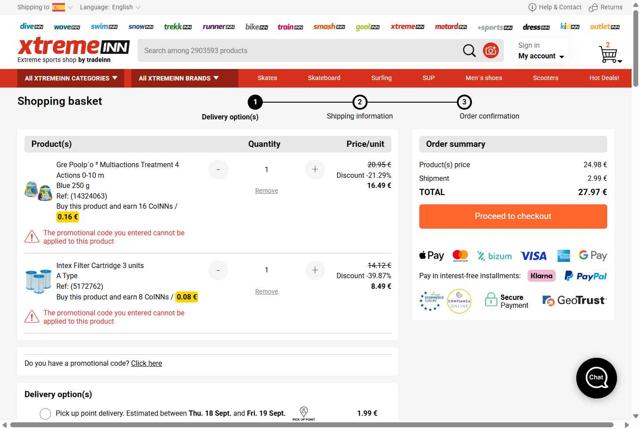
Task: Select Pick up point delivery radio button
Action: pyautogui.click(x=45, y=413)
